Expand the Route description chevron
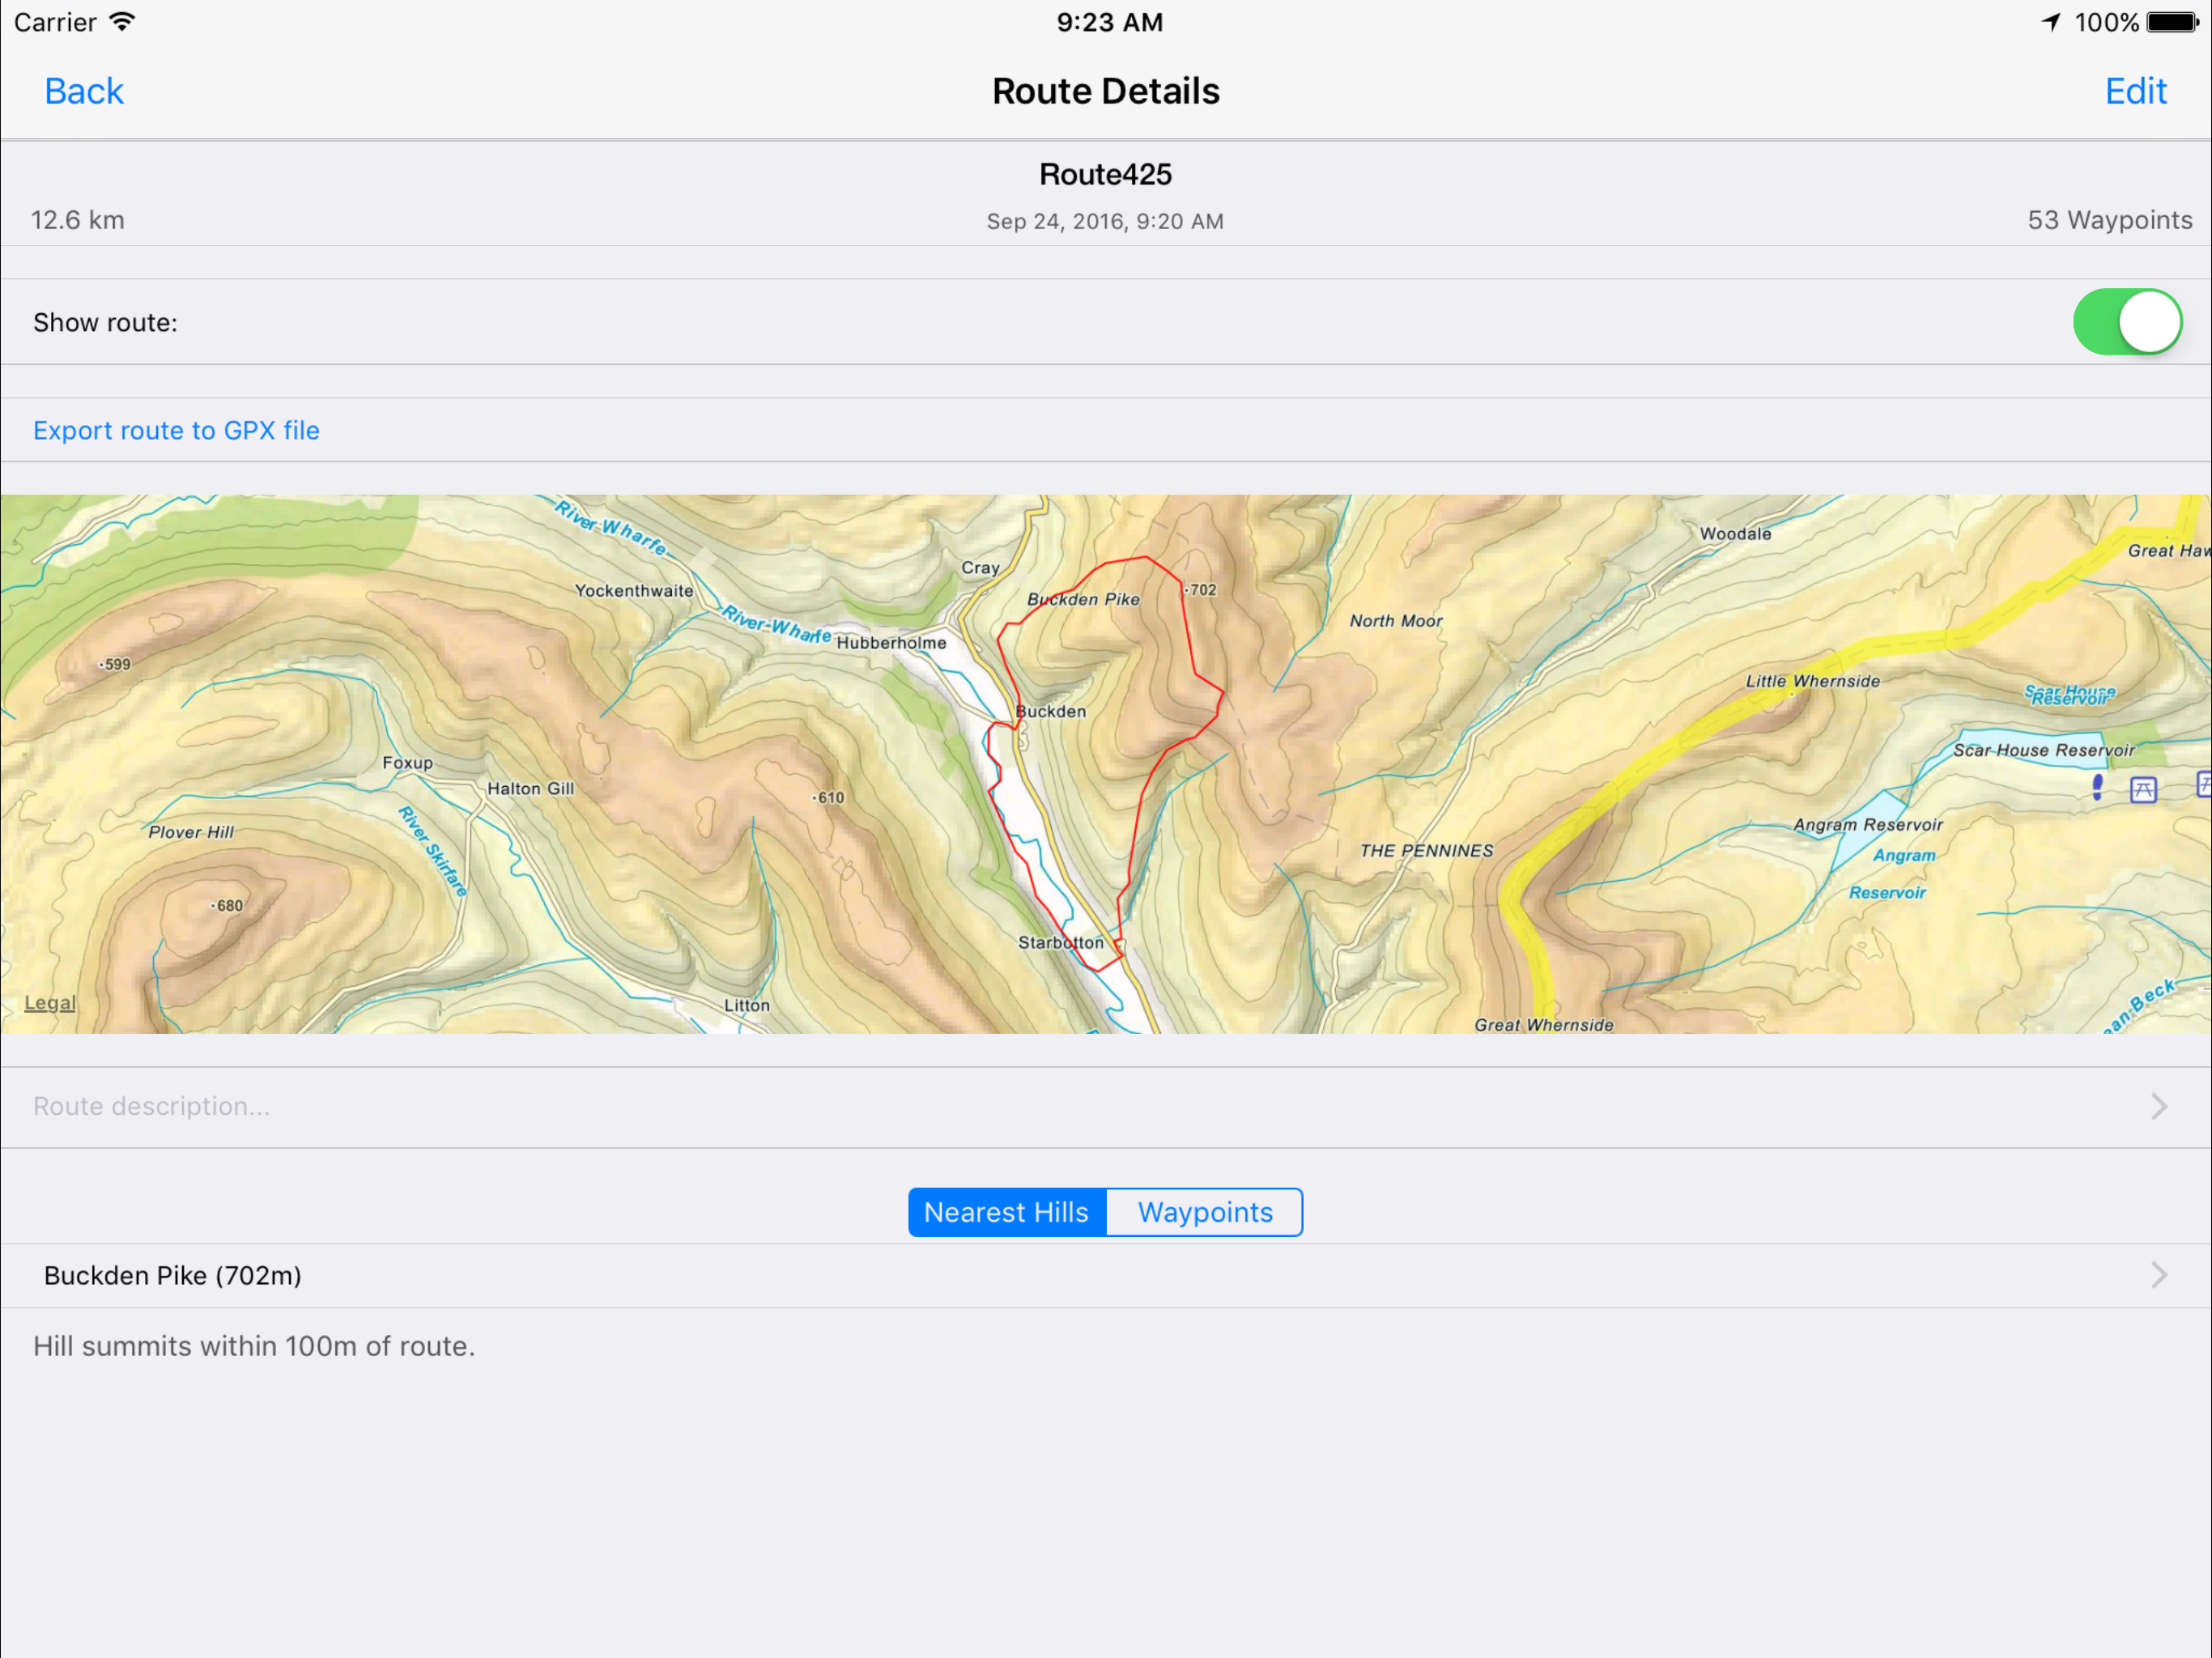 pos(2159,1106)
